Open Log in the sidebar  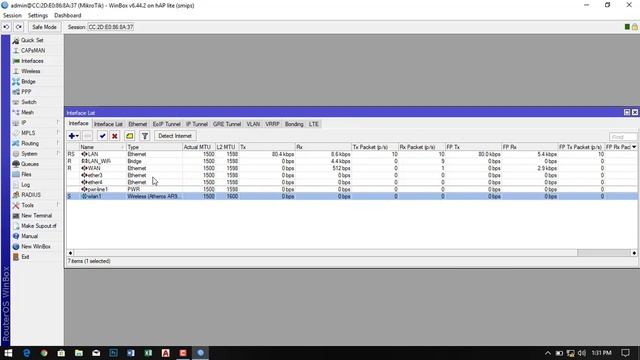[x=25, y=184]
